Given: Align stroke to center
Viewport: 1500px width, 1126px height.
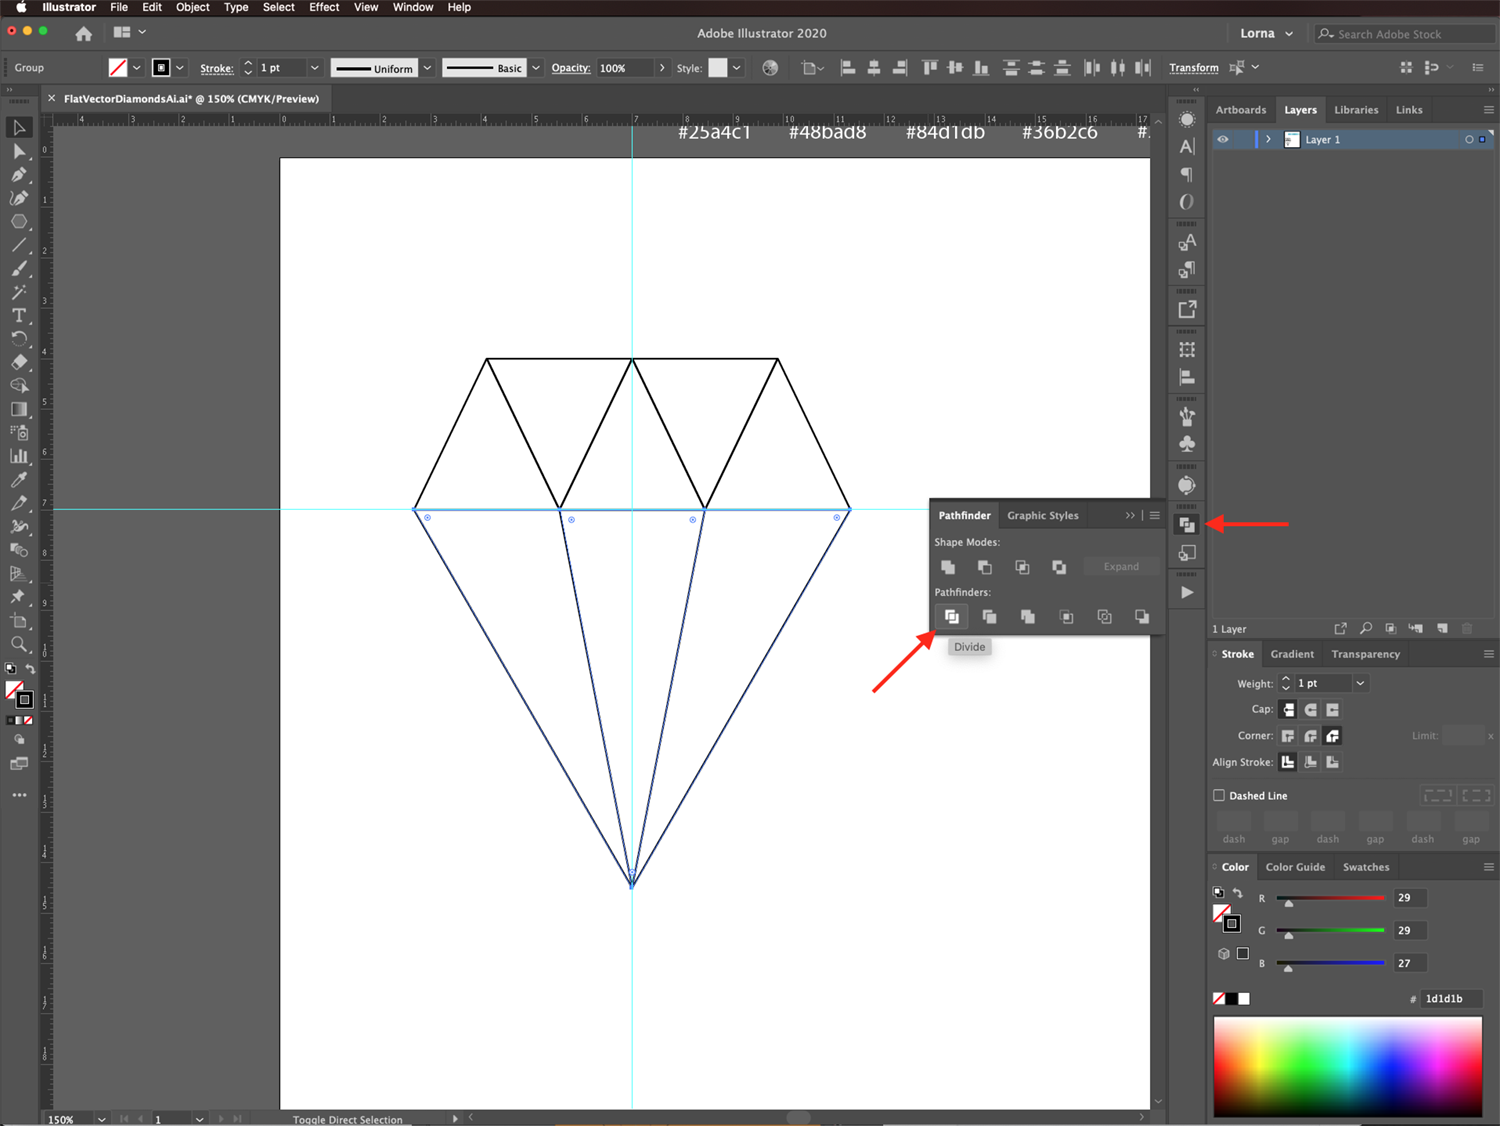Looking at the screenshot, I should (x=1288, y=762).
